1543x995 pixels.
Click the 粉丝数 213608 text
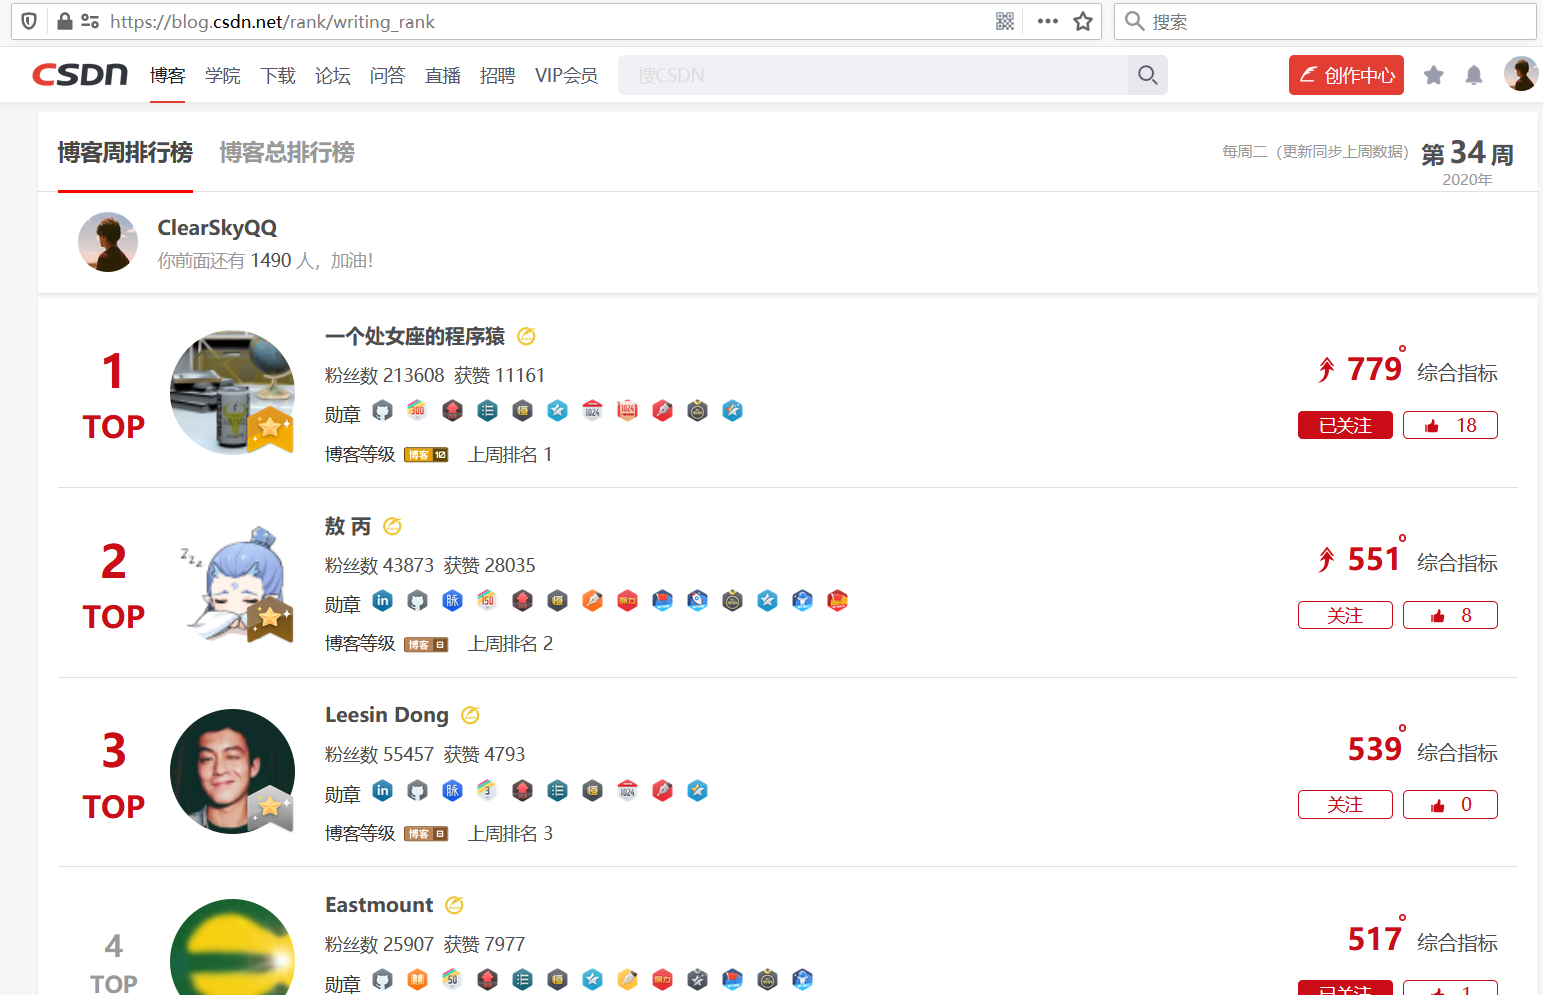tap(385, 375)
